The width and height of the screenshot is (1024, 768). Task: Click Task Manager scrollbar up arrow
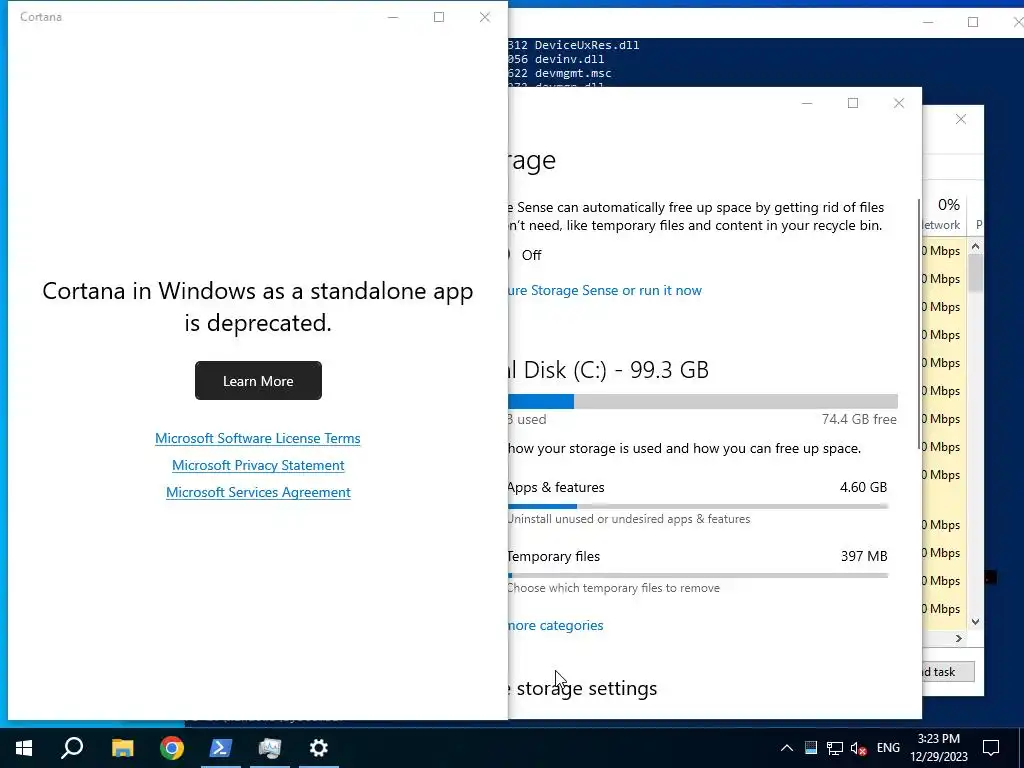(x=975, y=247)
